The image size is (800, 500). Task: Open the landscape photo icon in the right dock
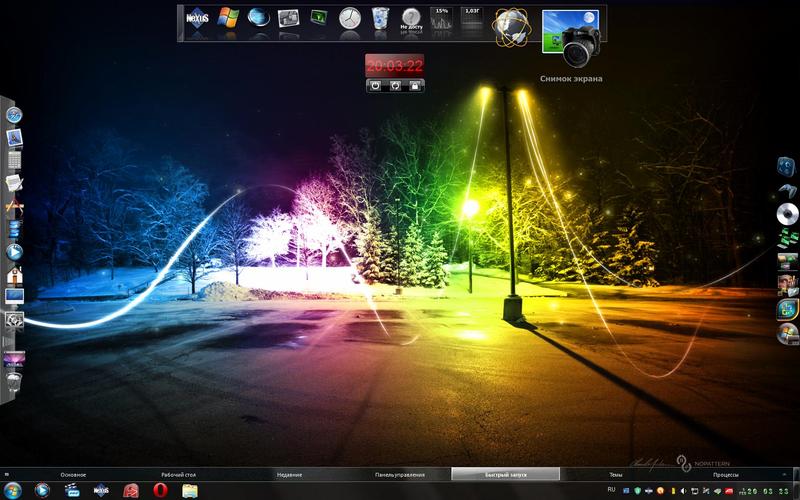coord(787,261)
